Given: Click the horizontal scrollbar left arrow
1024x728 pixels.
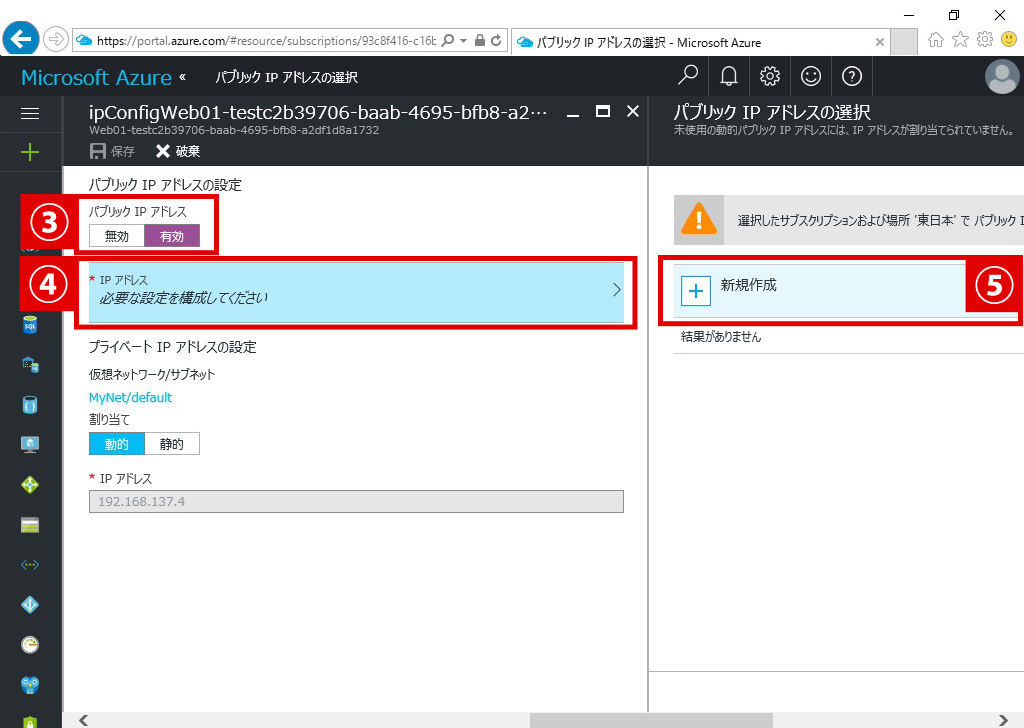Looking at the screenshot, I should pyautogui.click(x=84, y=720).
